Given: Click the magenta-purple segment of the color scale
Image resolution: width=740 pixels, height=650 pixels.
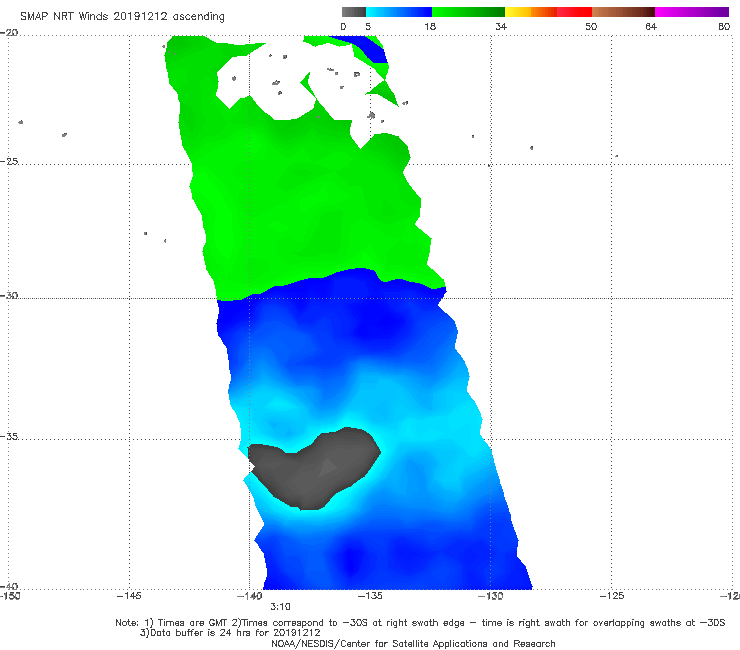Looking at the screenshot, I should (691, 12).
